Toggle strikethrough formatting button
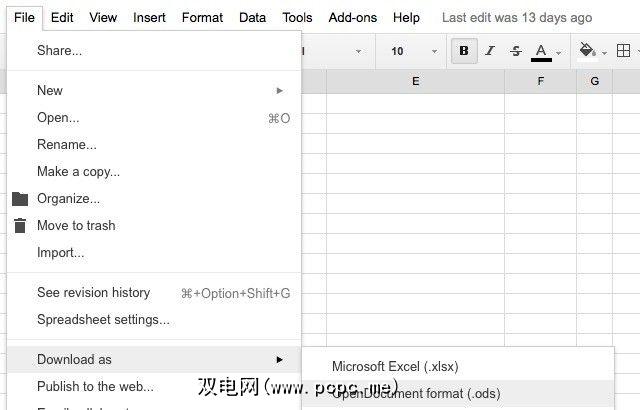This screenshot has height=410, width=640. tap(516, 51)
